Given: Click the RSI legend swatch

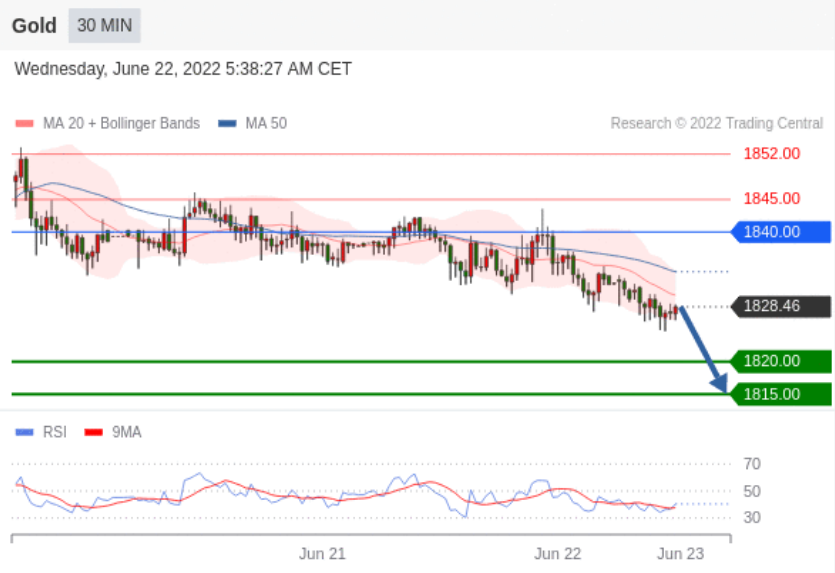Looking at the screenshot, I should [24, 432].
